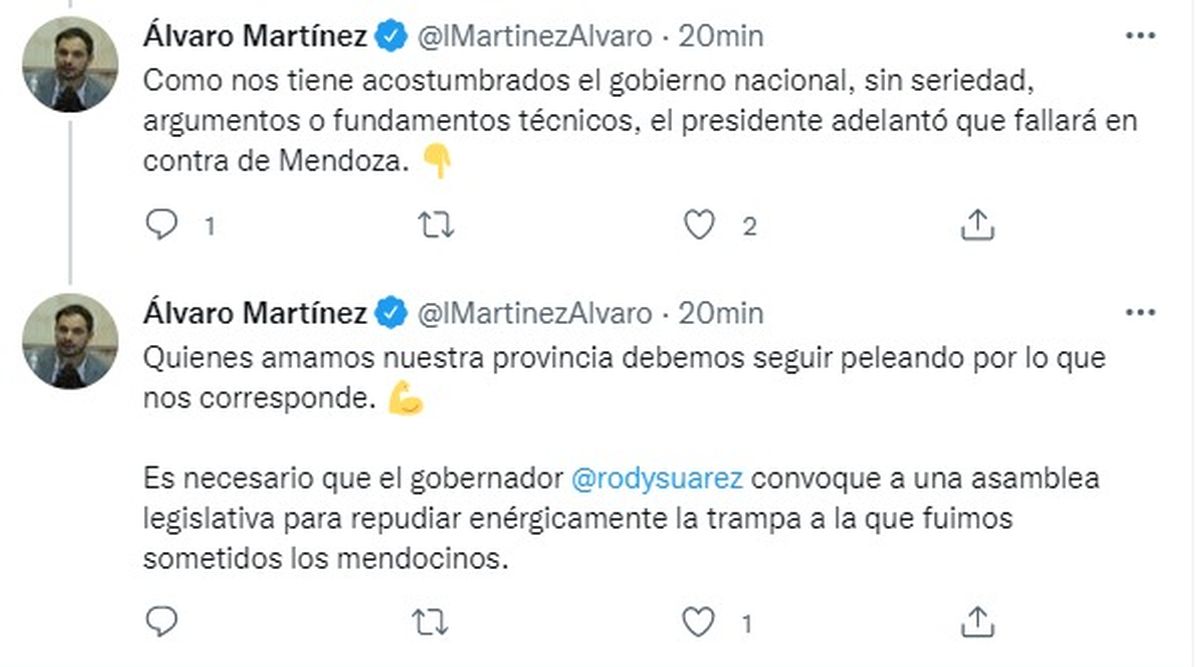
Task: Share the first tweet about Mendoza
Action: [976, 226]
